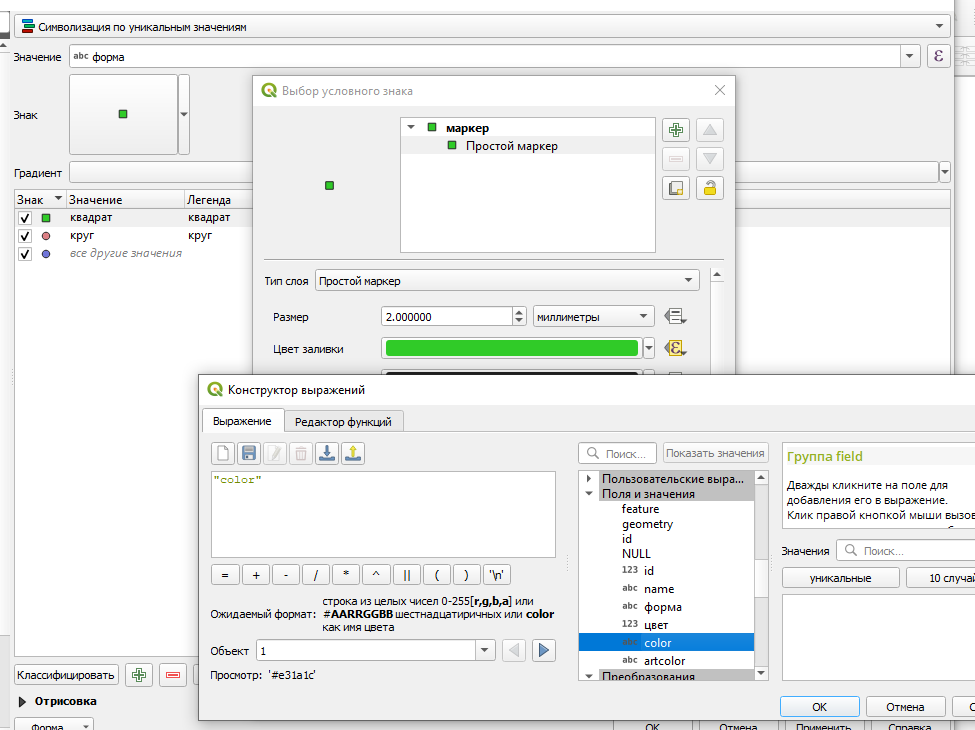Click the add symbol layer plus icon
975x730 pixels.
click(x=676, y=130)
